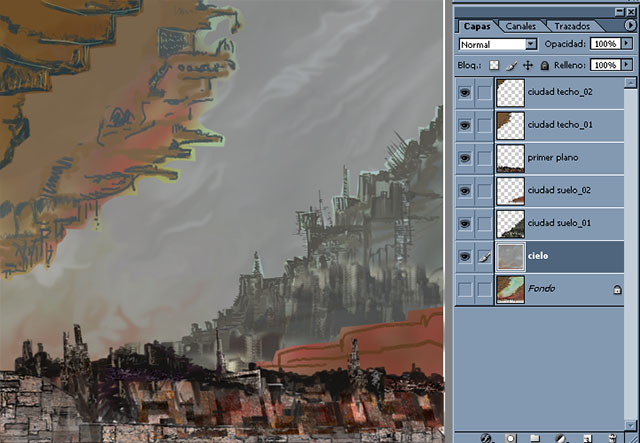The width and height of the screenshot is (640, 443).
Task: Create a new layer at panel bottom
Action: click(x=587, y=439)
